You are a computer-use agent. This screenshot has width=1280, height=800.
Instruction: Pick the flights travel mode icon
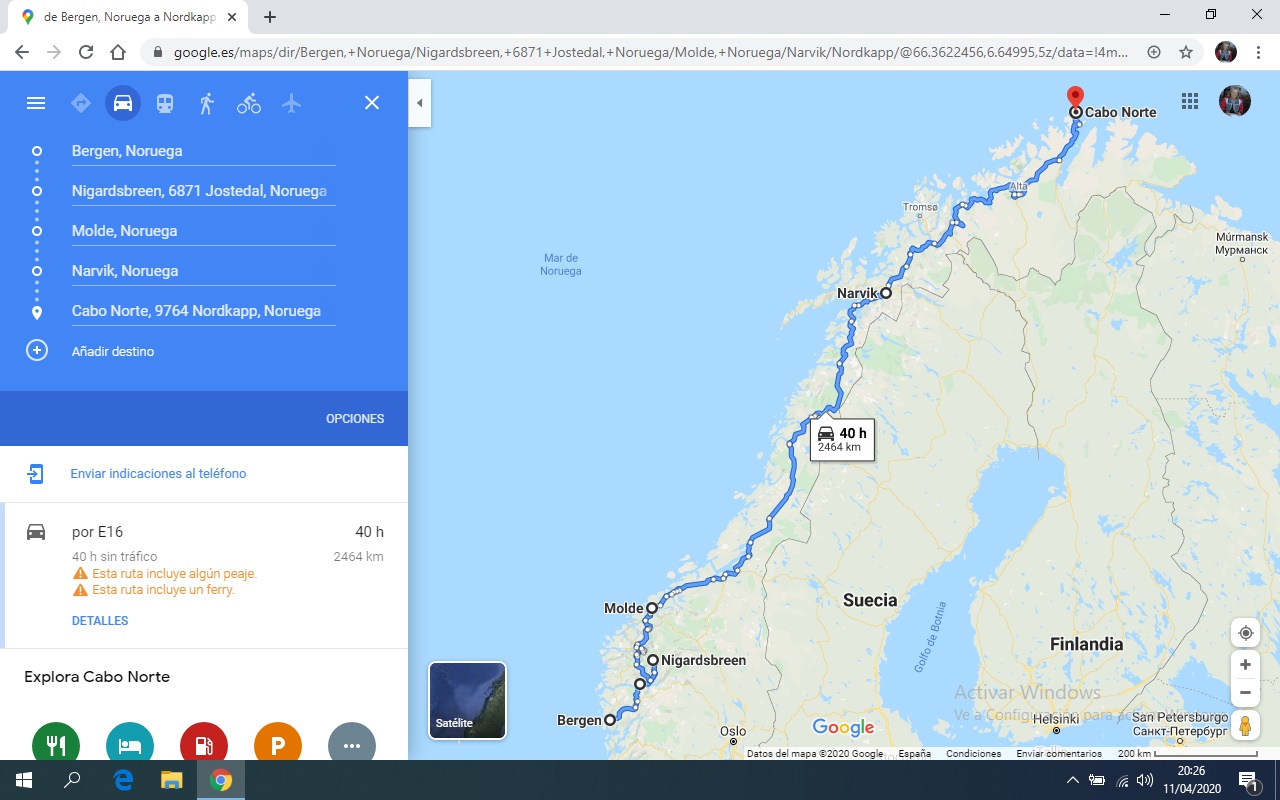pos(291,103)
